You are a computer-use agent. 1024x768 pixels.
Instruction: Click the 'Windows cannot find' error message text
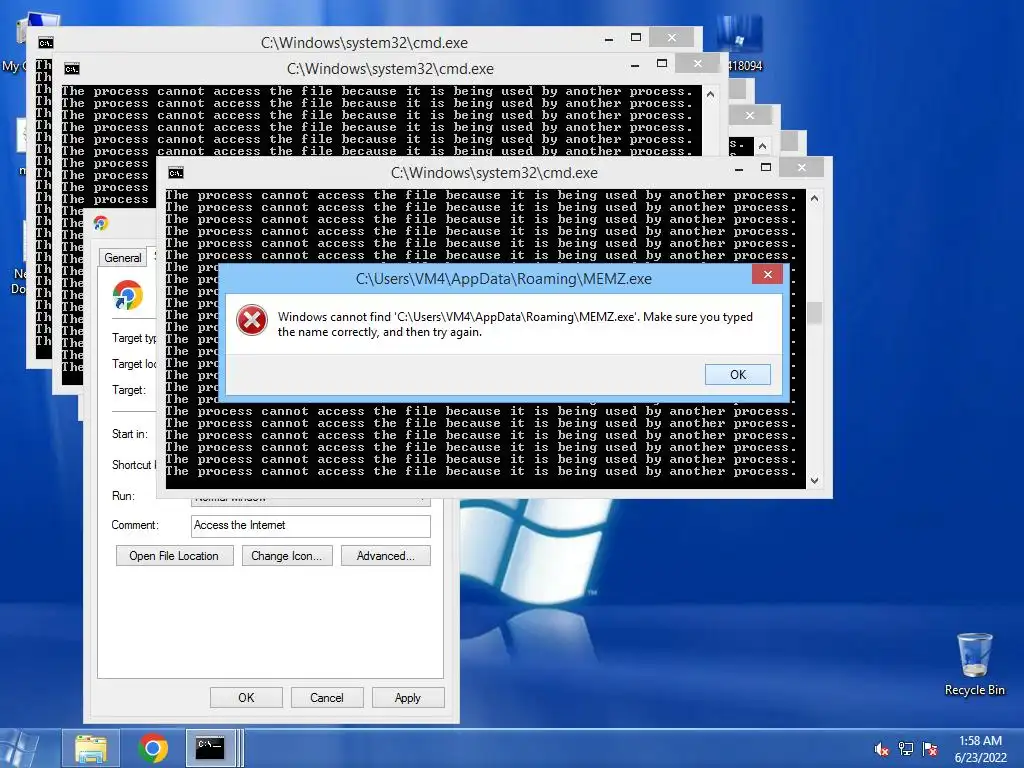pyautogui.click(x=515, y=324)
